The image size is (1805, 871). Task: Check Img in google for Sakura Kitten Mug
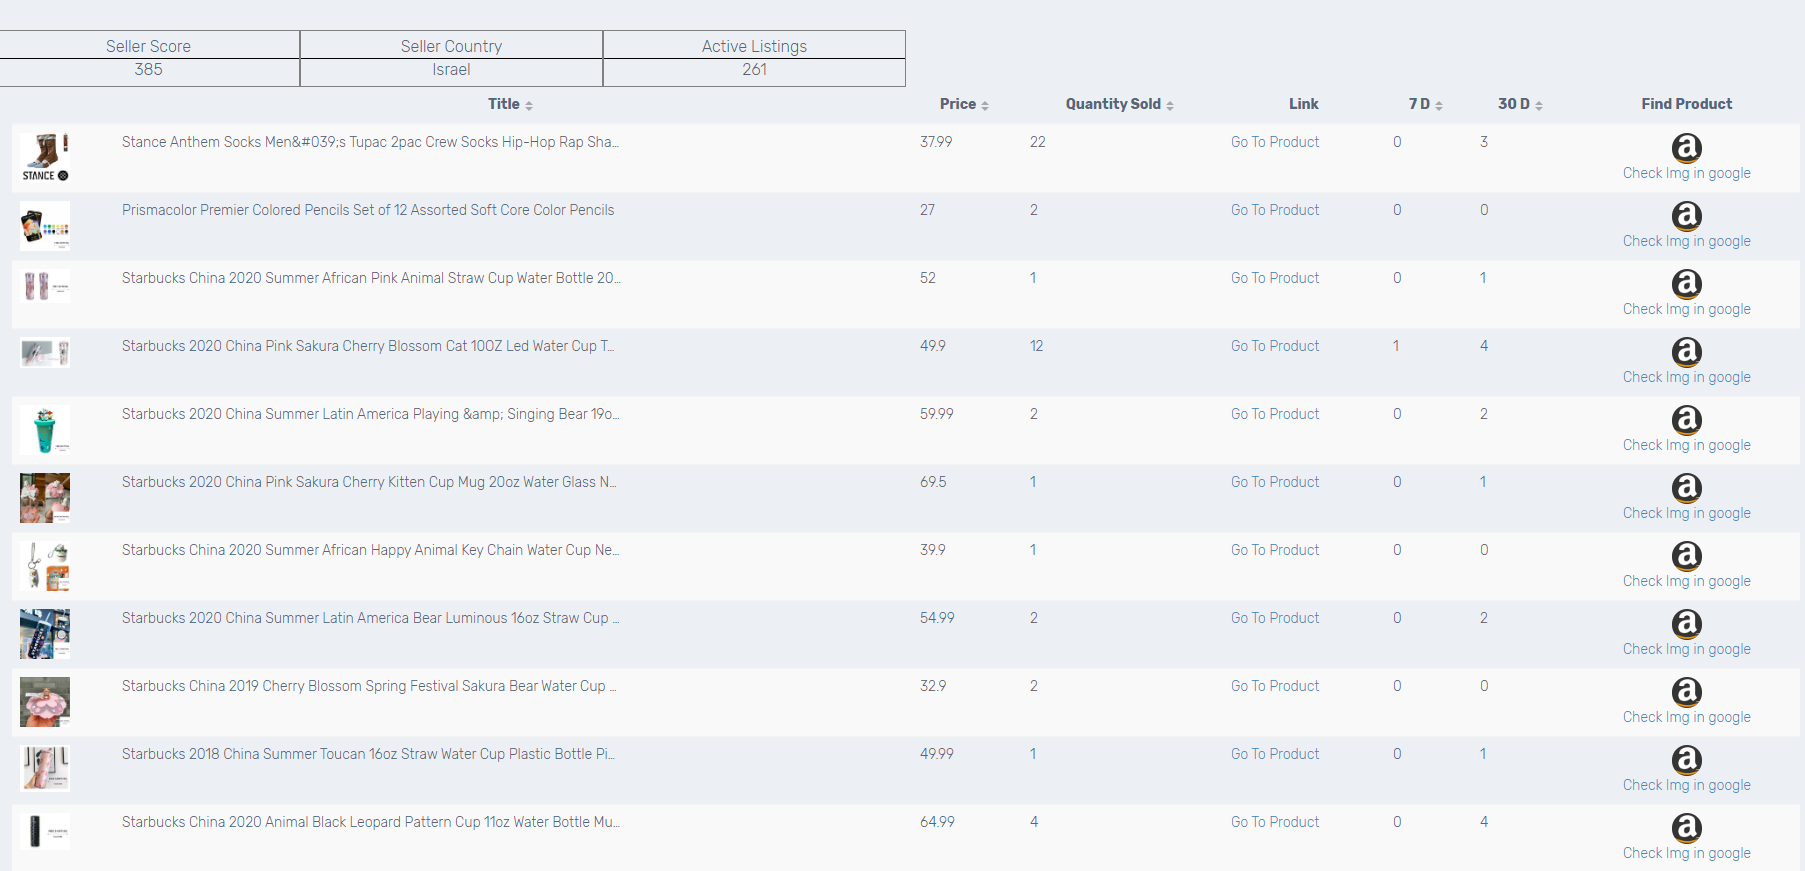pos(1686,513)
